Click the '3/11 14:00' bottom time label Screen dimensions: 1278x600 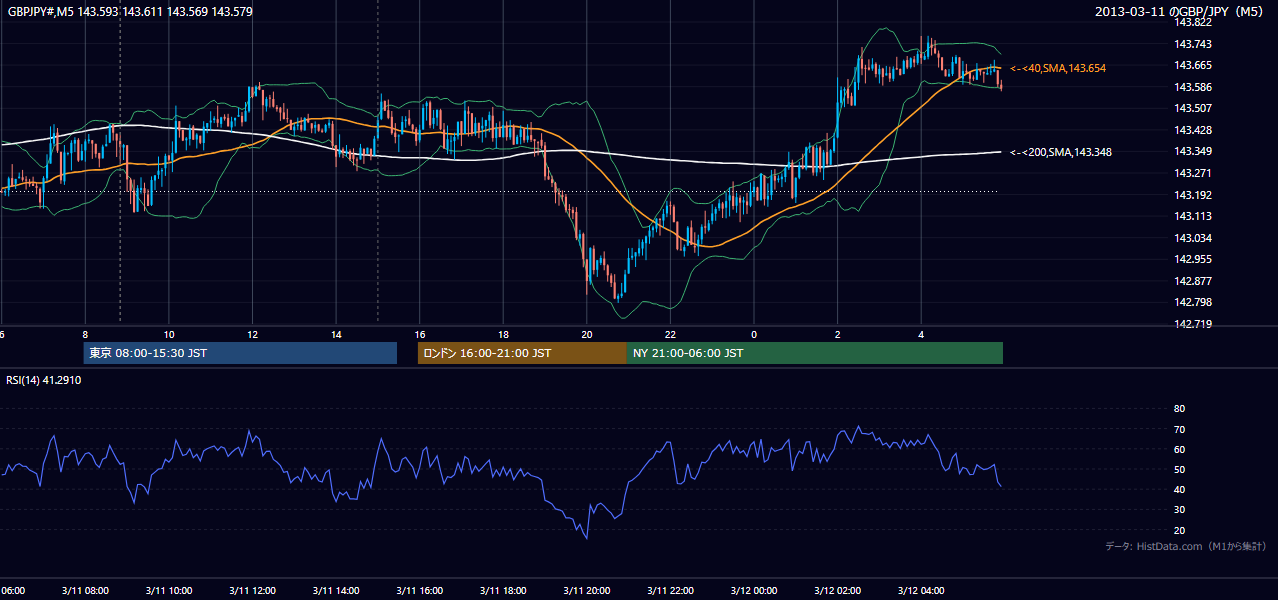pyautogui.click(x=336, y=590)
